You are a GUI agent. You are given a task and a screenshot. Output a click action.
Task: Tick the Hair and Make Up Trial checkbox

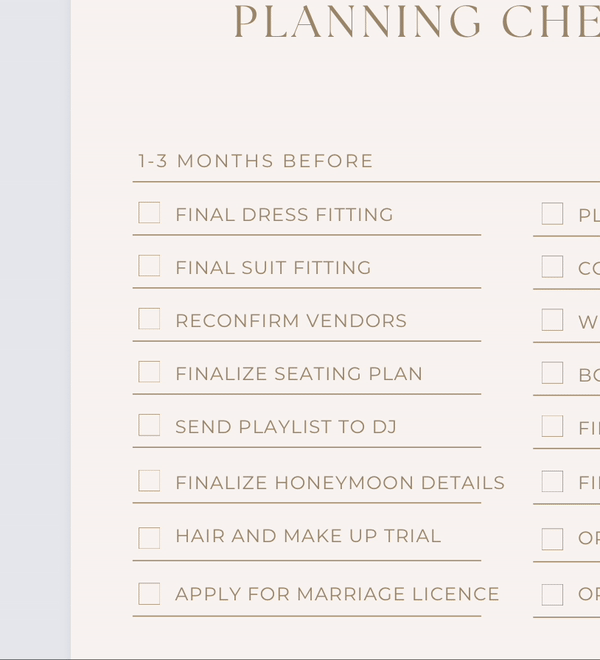tap(149, 538)
